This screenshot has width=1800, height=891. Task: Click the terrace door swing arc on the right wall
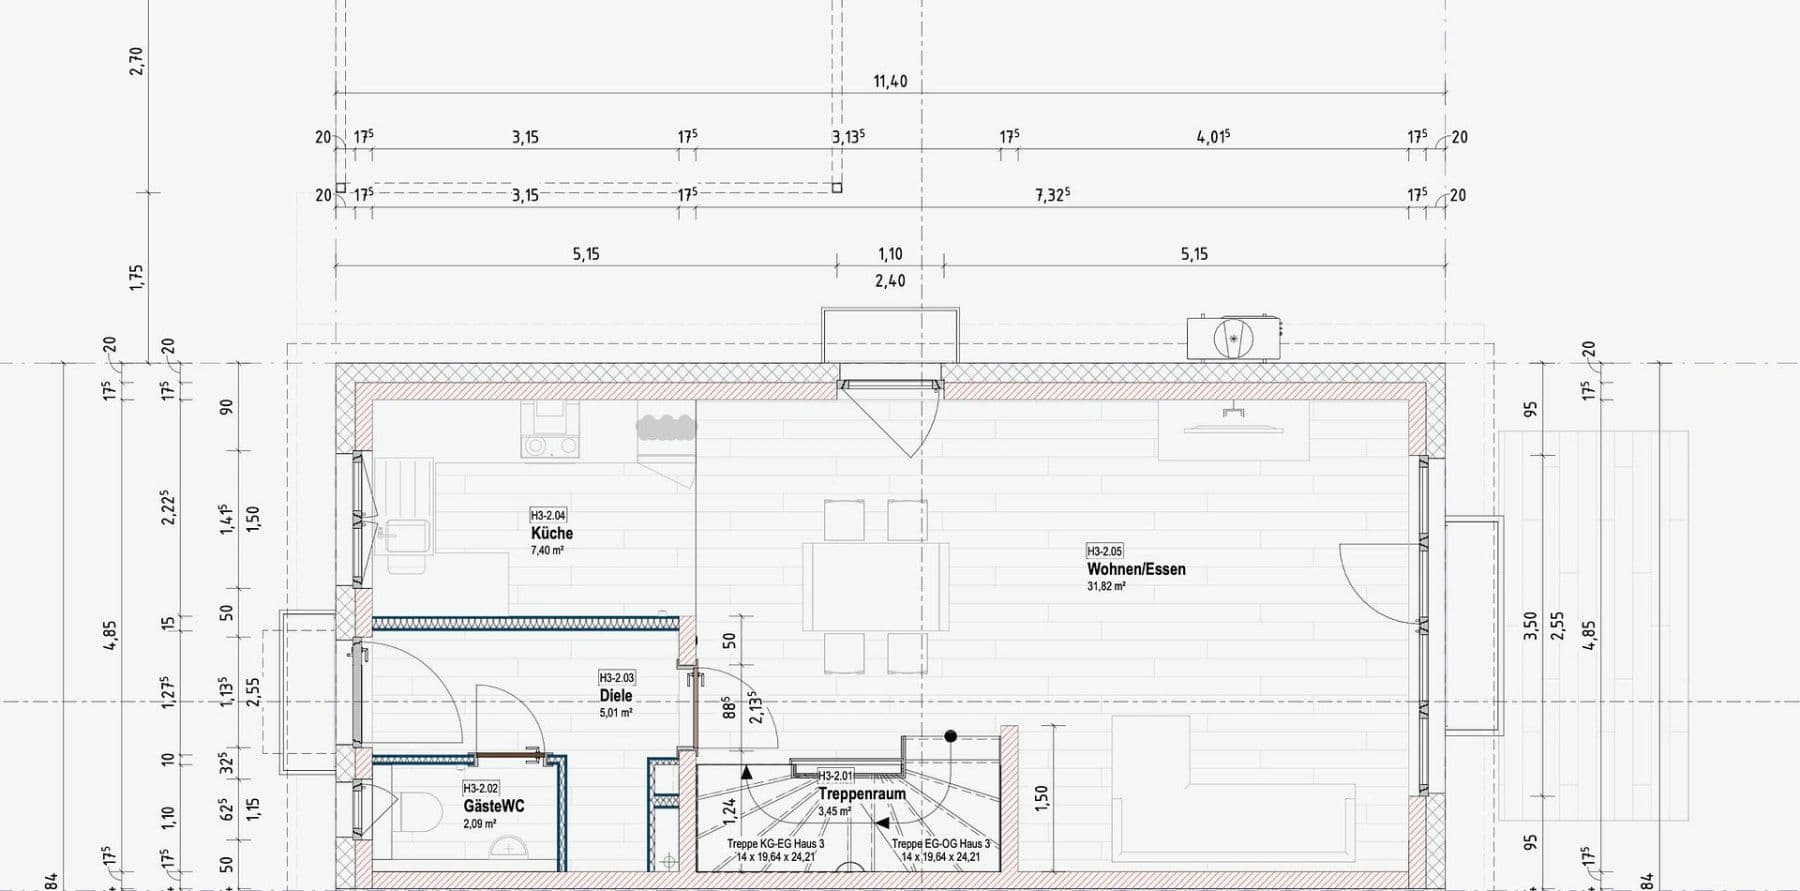pos(1380,584)
